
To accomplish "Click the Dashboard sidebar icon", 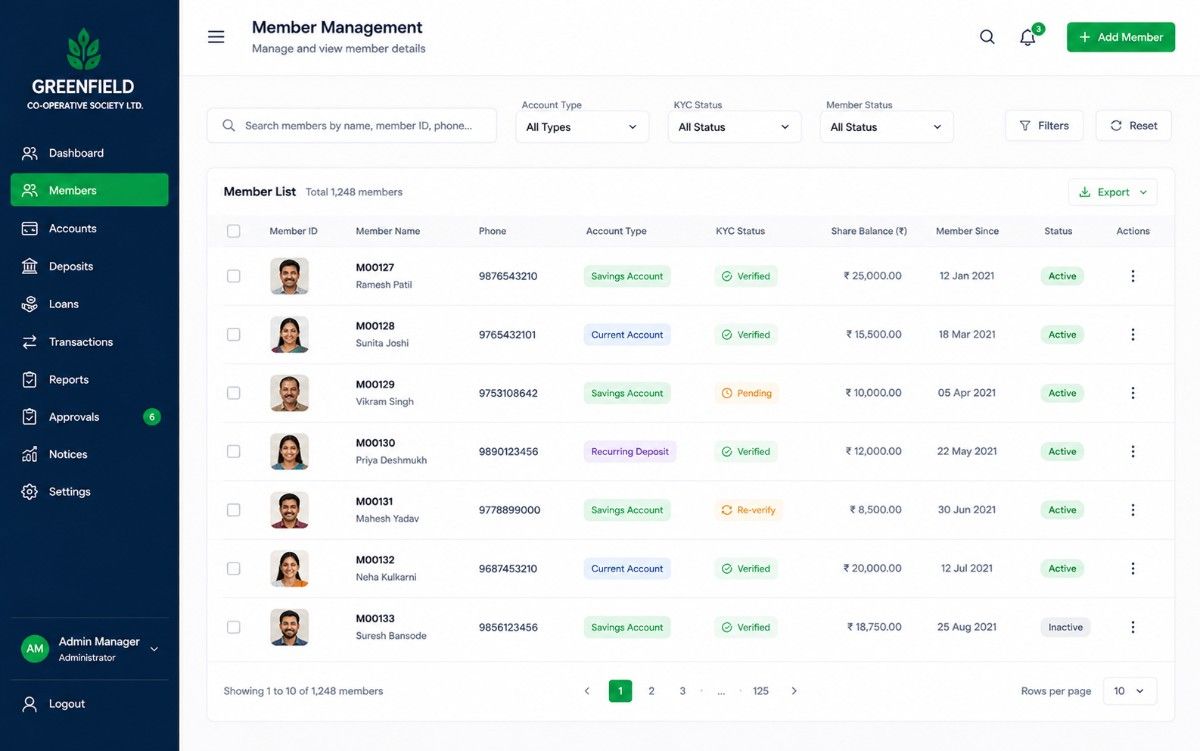I will point(30,153).
